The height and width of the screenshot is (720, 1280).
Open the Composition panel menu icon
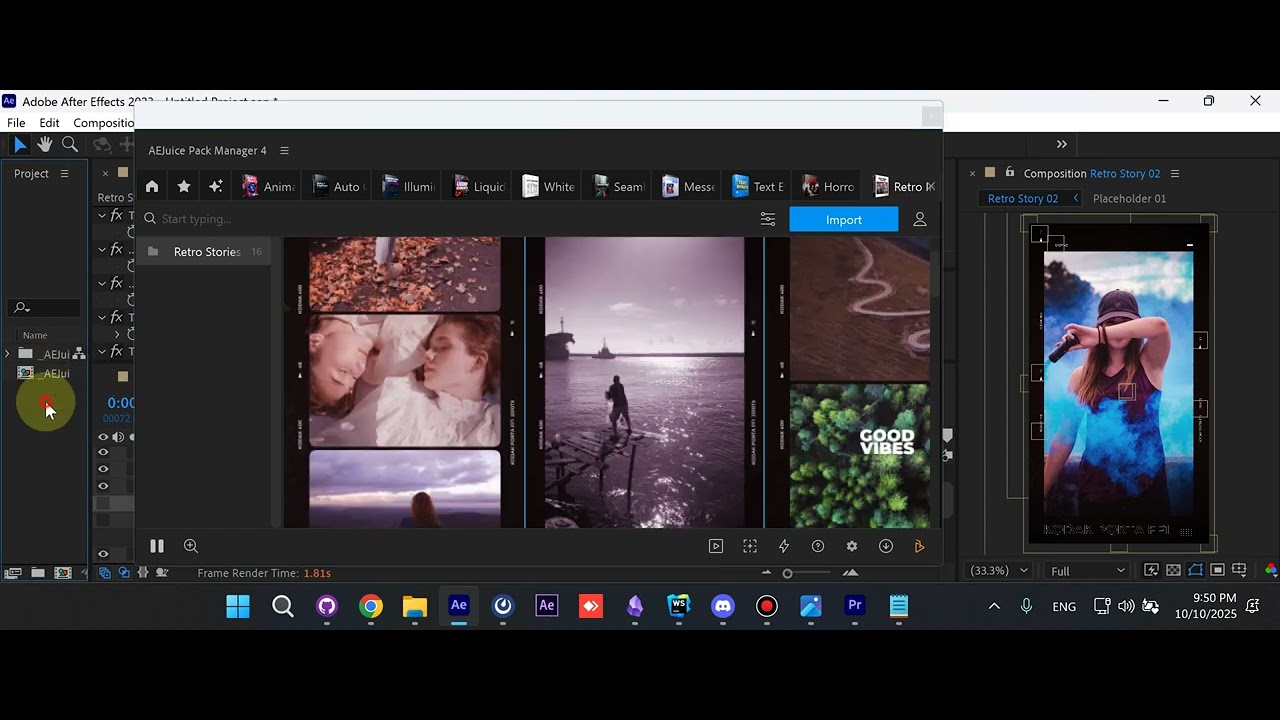coord(1175,174)
